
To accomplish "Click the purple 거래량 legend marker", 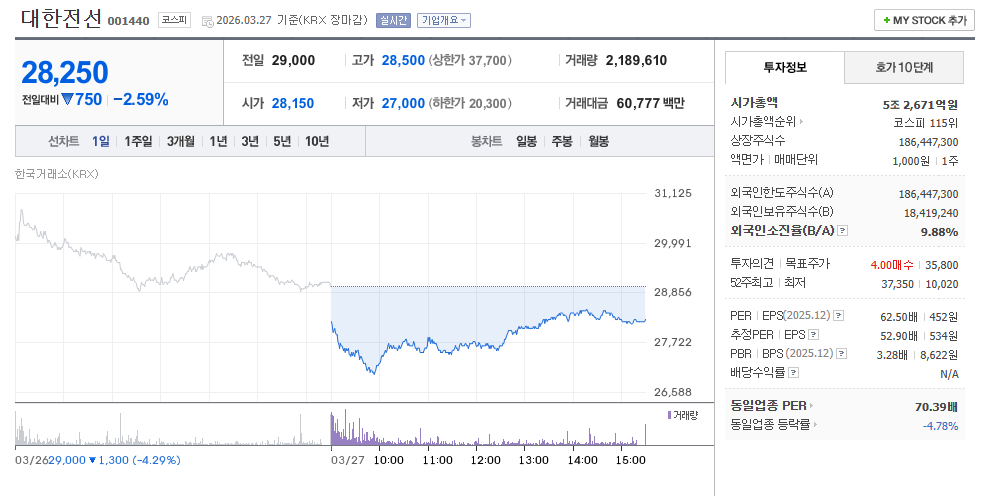I will pos(669,415).
